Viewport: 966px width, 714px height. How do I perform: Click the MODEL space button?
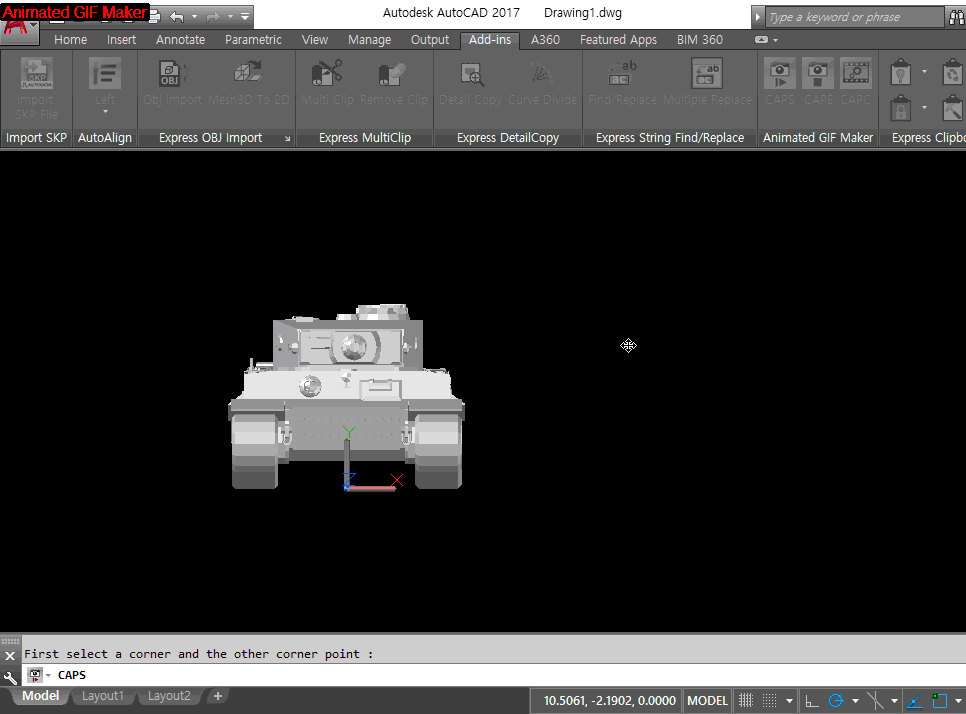click(x=707, y=701)
